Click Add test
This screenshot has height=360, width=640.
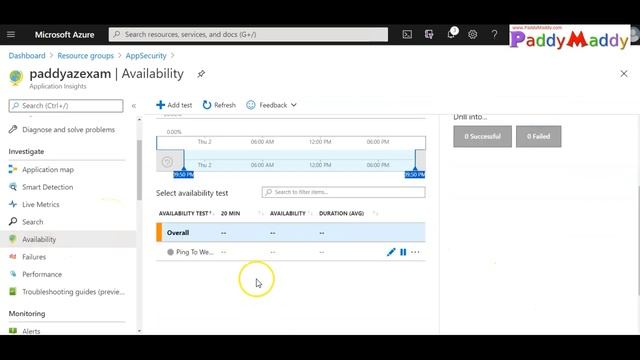coord(174,105)
